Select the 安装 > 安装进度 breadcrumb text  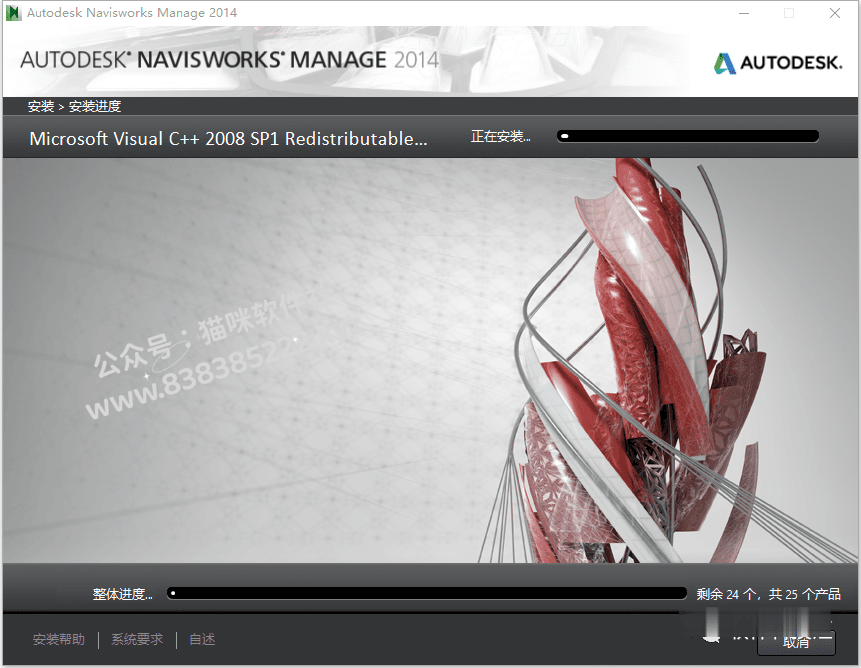pyautogui.click(x=75, y=106)
